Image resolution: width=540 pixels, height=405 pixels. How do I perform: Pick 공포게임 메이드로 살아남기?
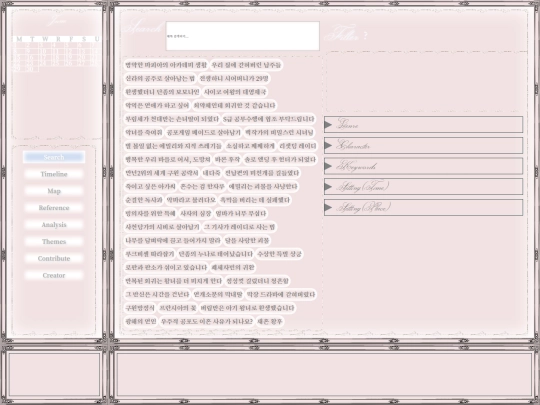point(204,132)
